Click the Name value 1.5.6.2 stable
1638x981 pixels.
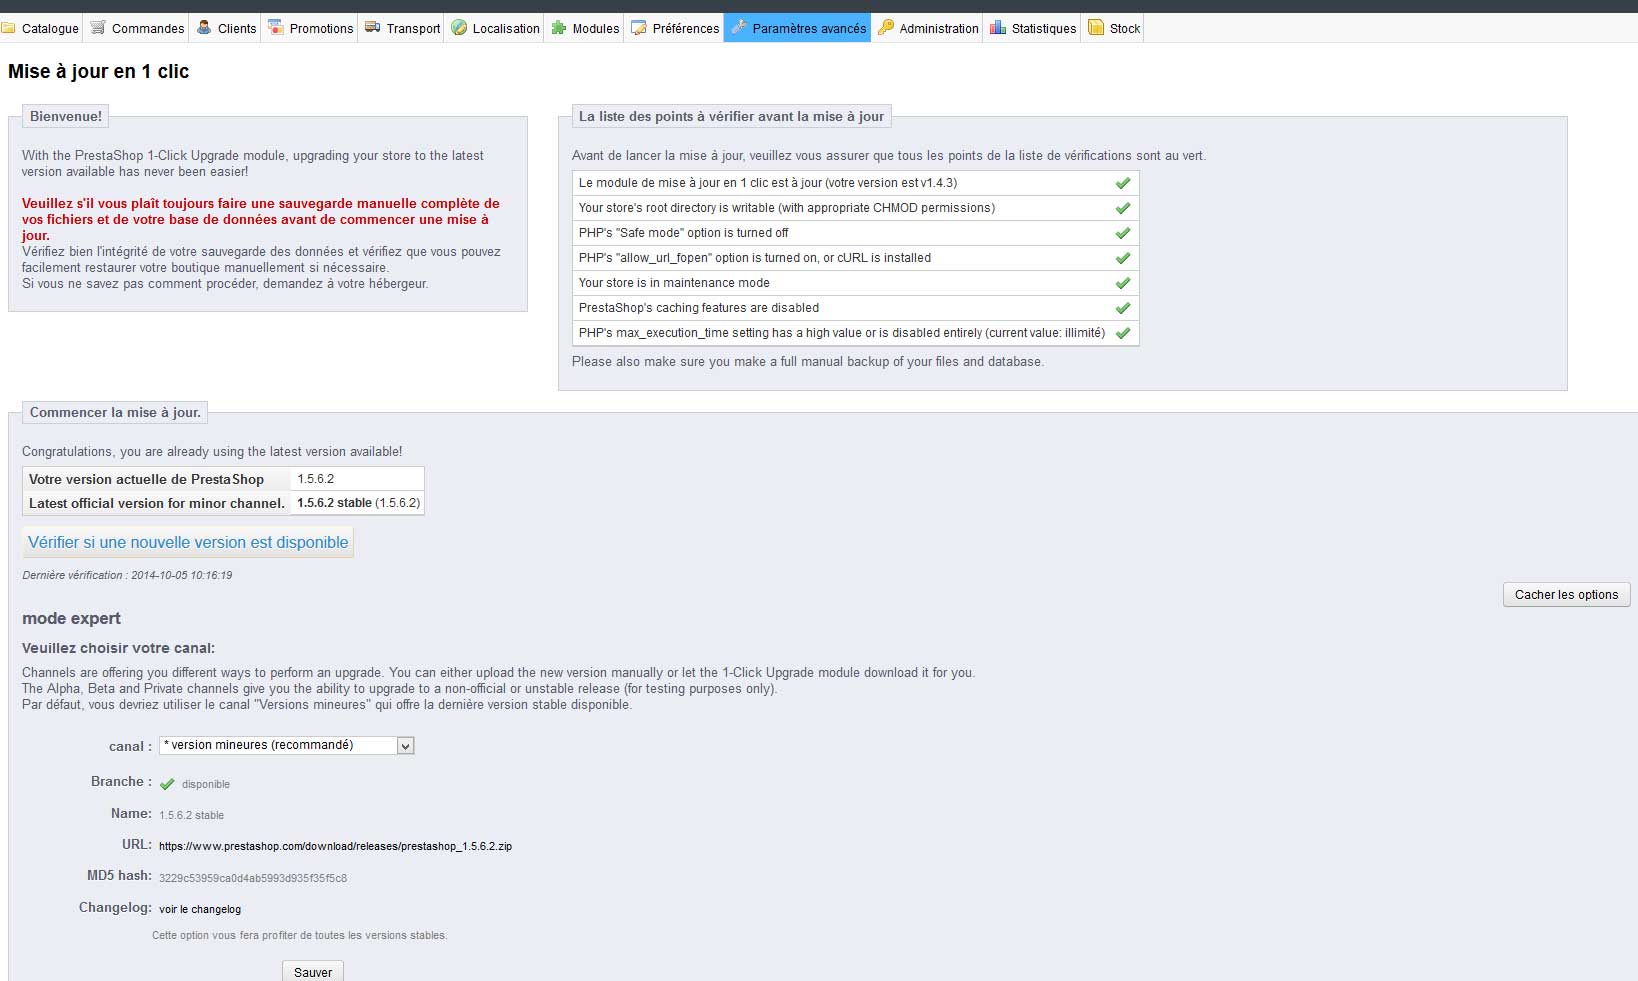click(x=191, y=815)
